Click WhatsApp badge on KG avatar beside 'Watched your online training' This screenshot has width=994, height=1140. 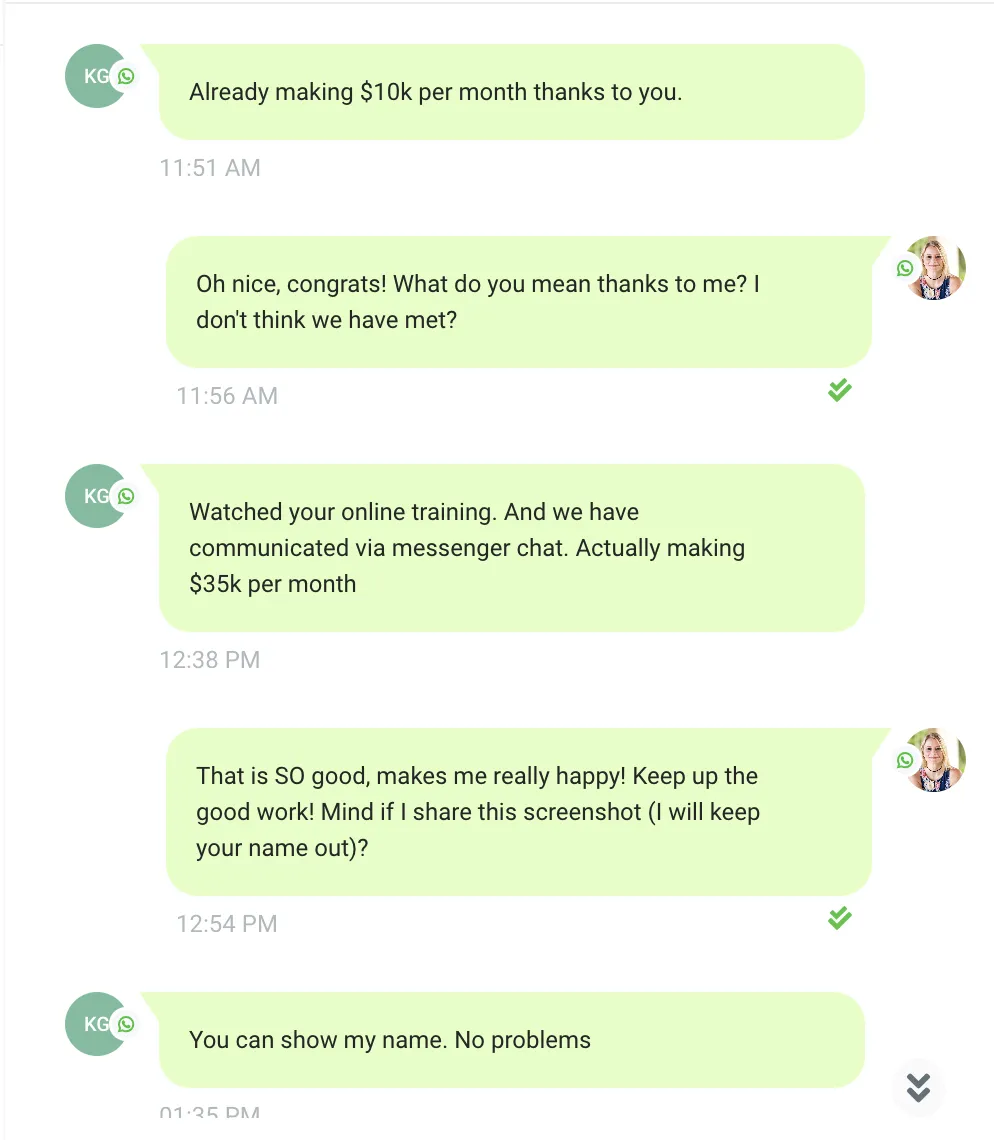126,496
